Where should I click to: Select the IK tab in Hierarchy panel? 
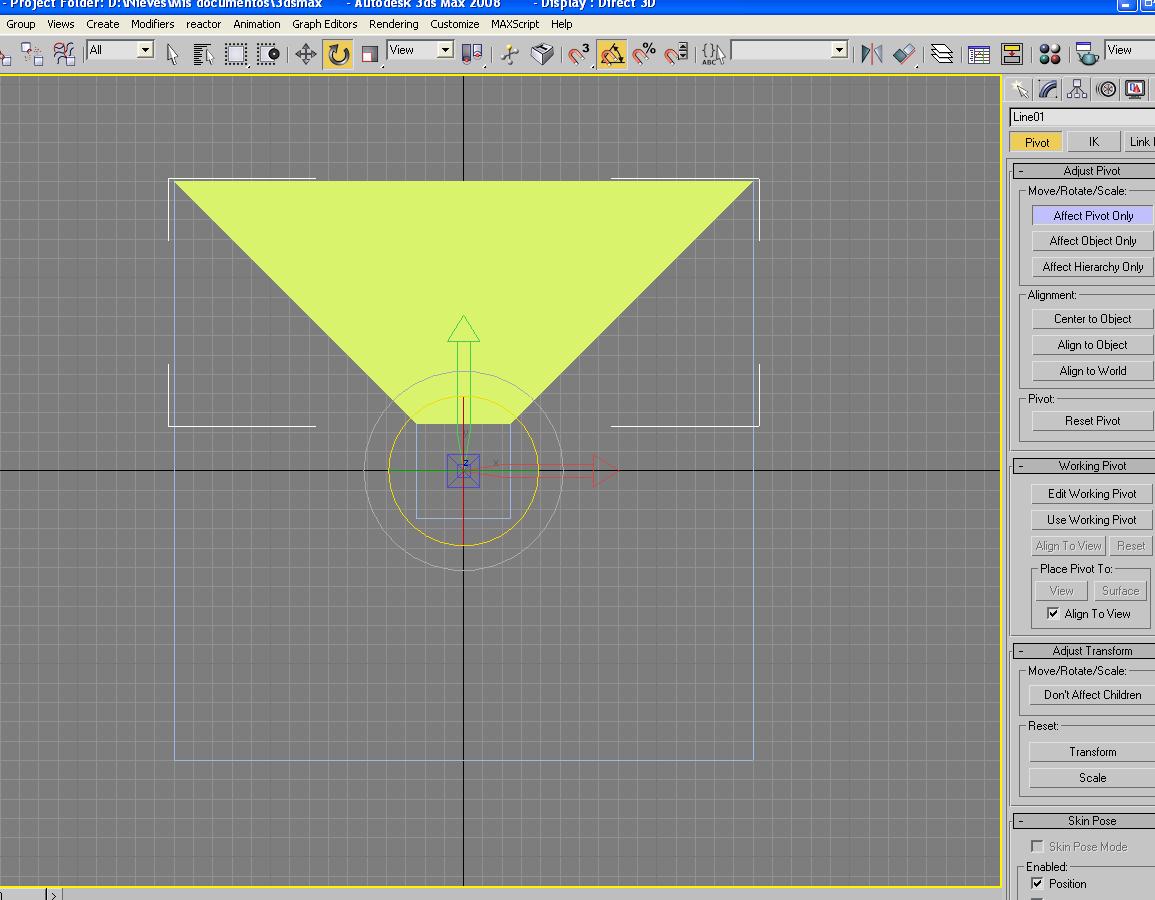click(x=1093, y=142)
